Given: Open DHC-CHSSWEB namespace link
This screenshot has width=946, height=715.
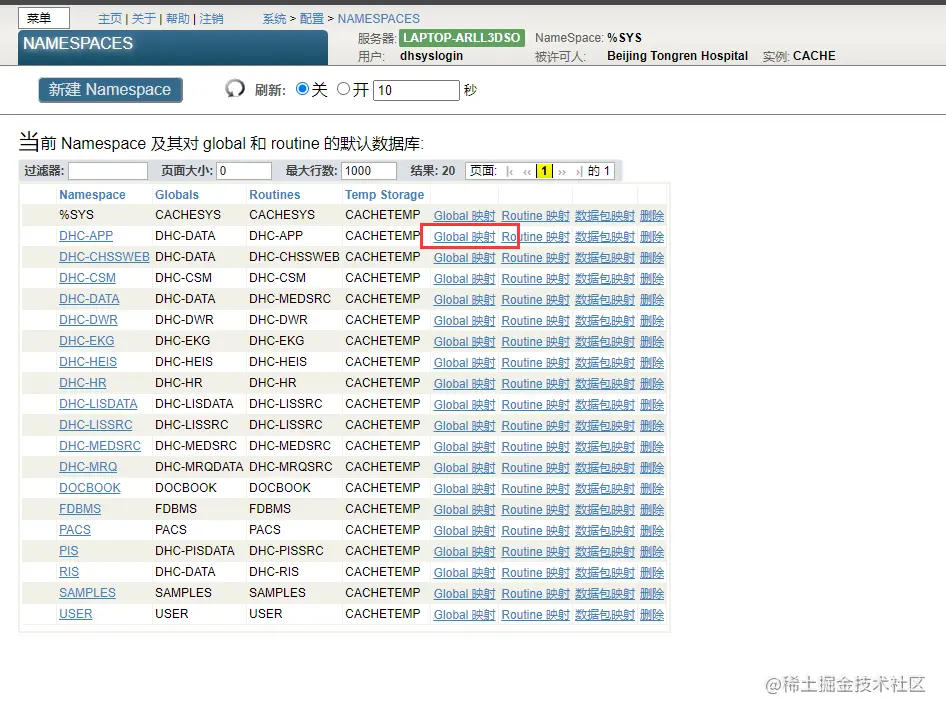Looking at the screenshot, I should tap(104, 257).
